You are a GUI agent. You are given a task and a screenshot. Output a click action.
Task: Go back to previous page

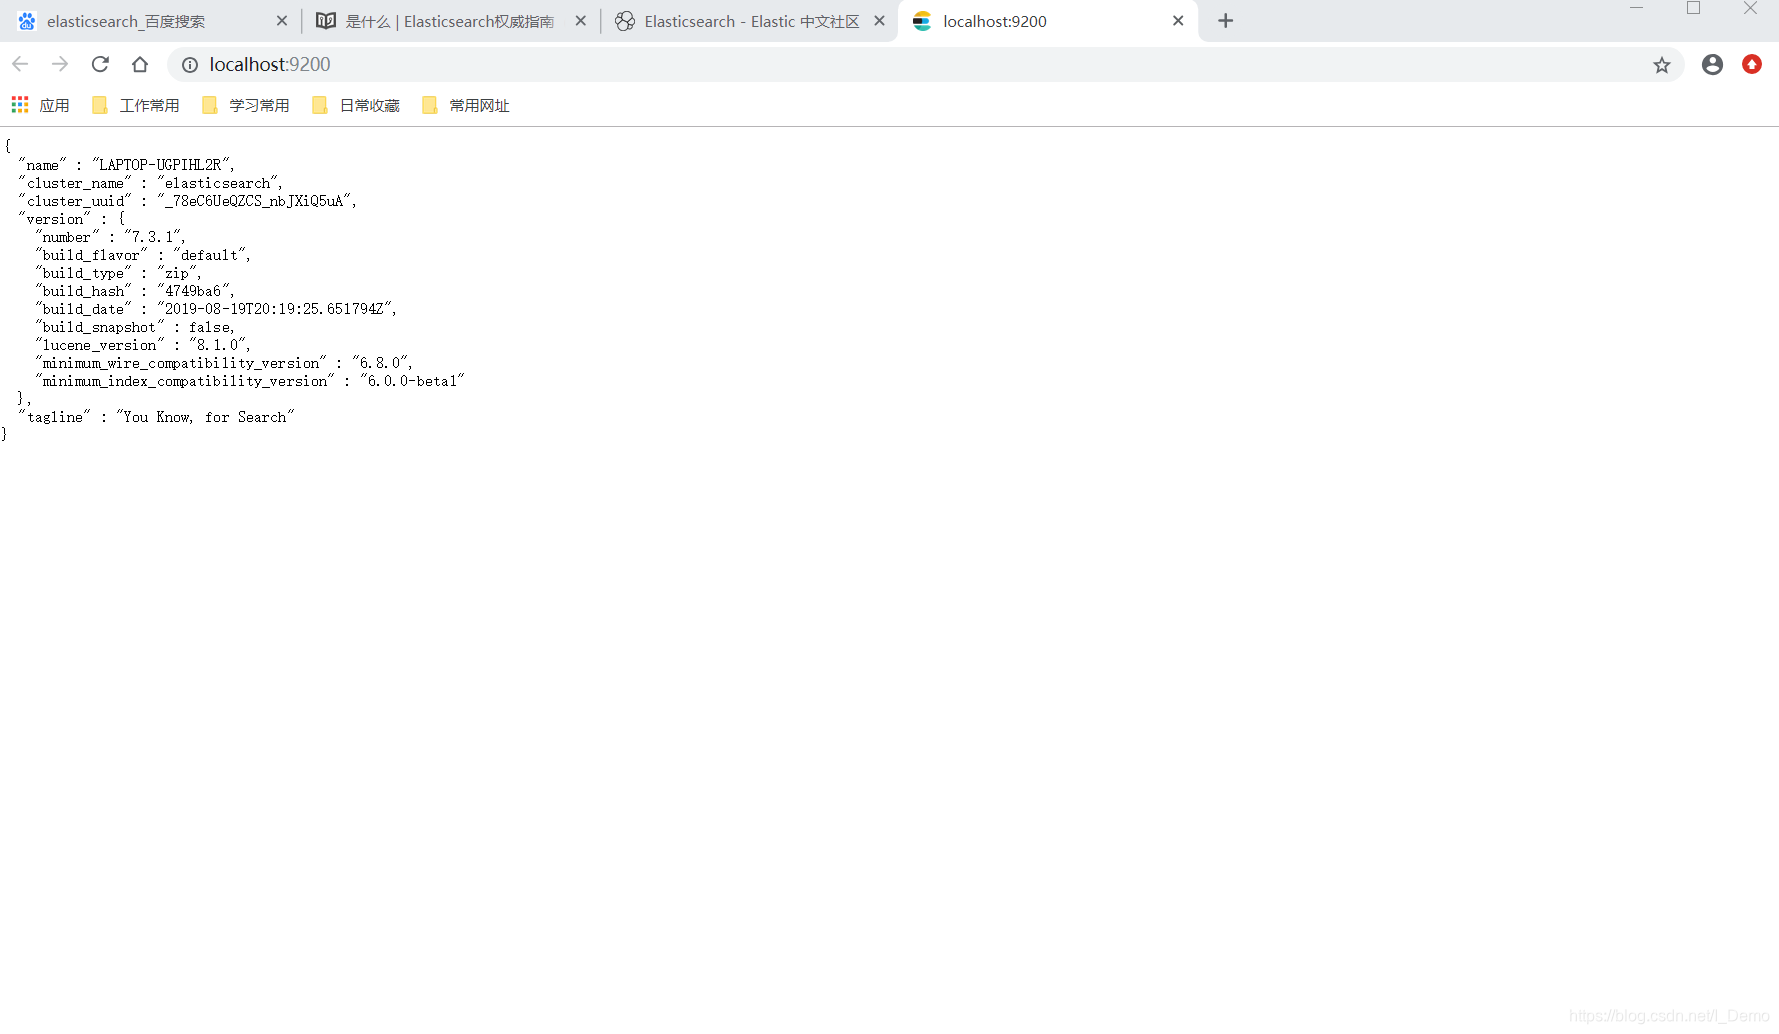coord(20,64)
